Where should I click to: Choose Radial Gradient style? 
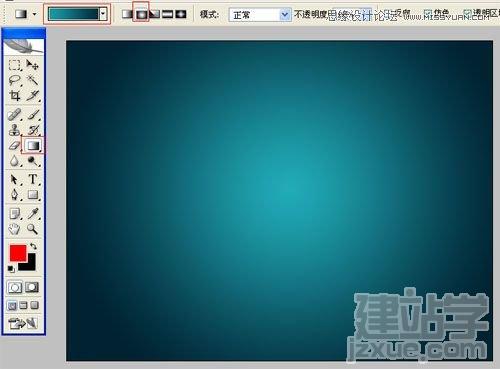click(141, 14)
